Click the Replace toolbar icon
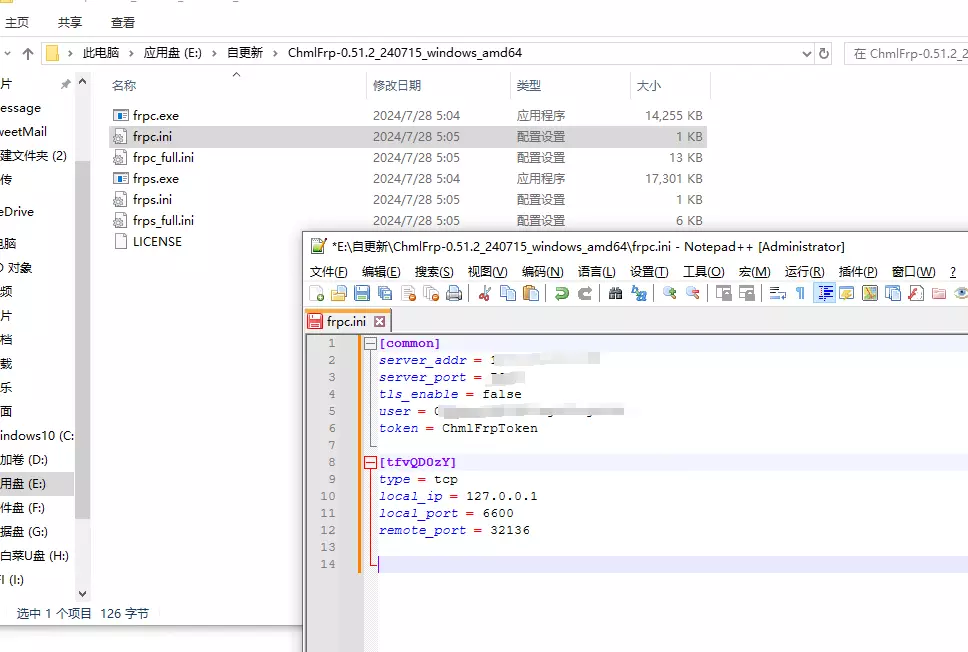 [x=638, y=293]
